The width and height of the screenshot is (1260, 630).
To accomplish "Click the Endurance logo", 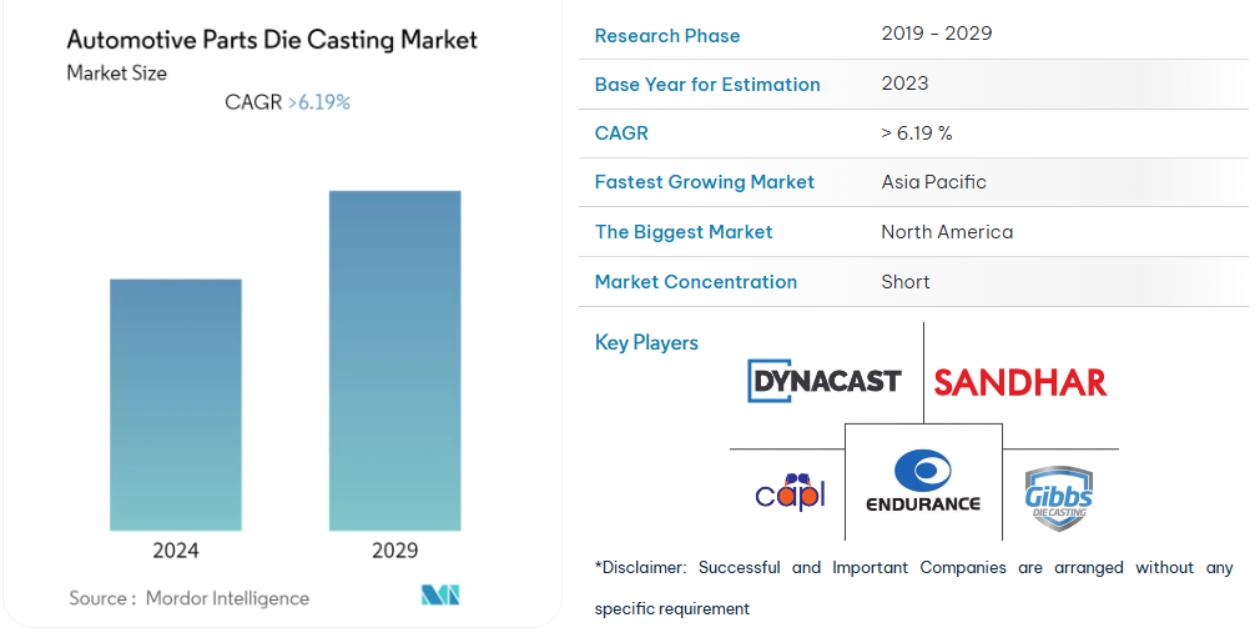I will click(922, 482).
